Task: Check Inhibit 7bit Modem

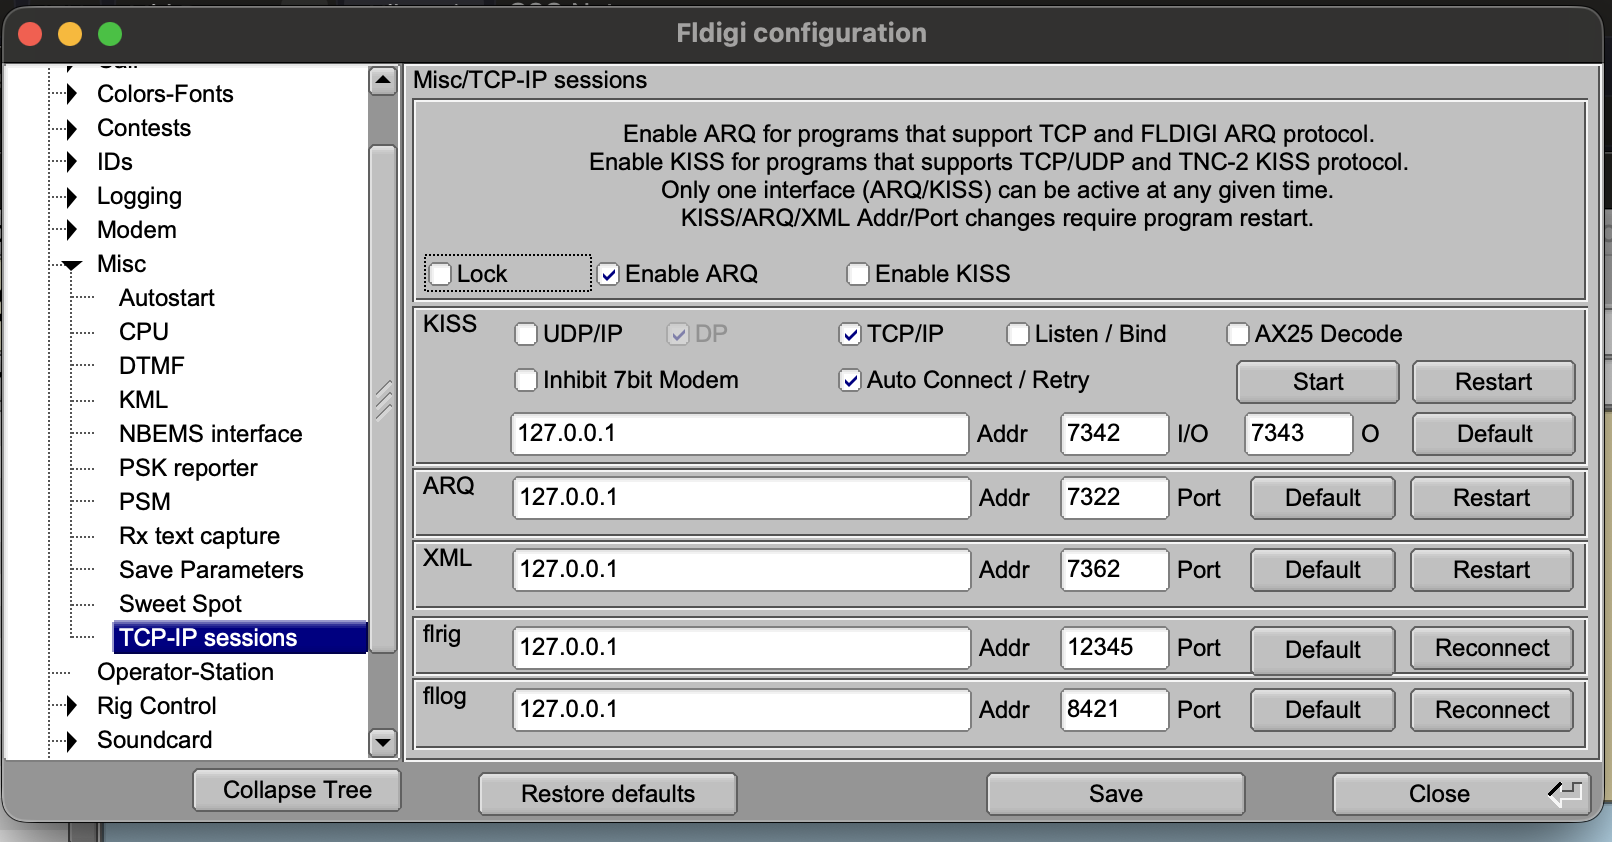Action: (x=526, y=380)
